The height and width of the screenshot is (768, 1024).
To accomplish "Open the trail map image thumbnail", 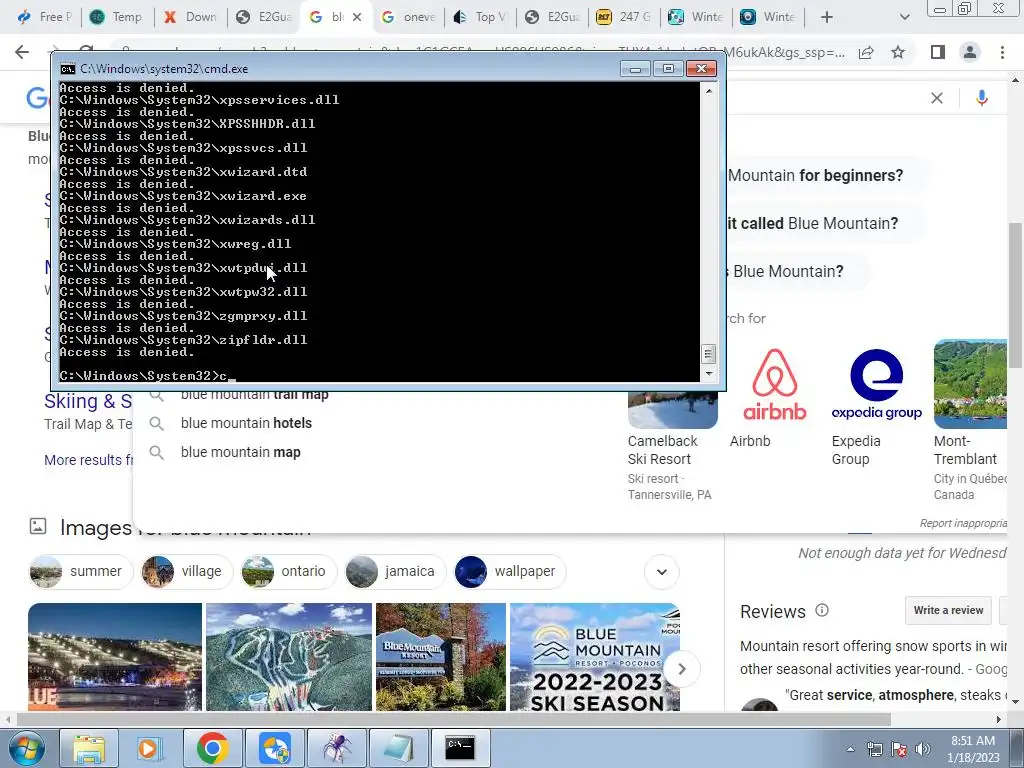I will [x=289, y=656].
